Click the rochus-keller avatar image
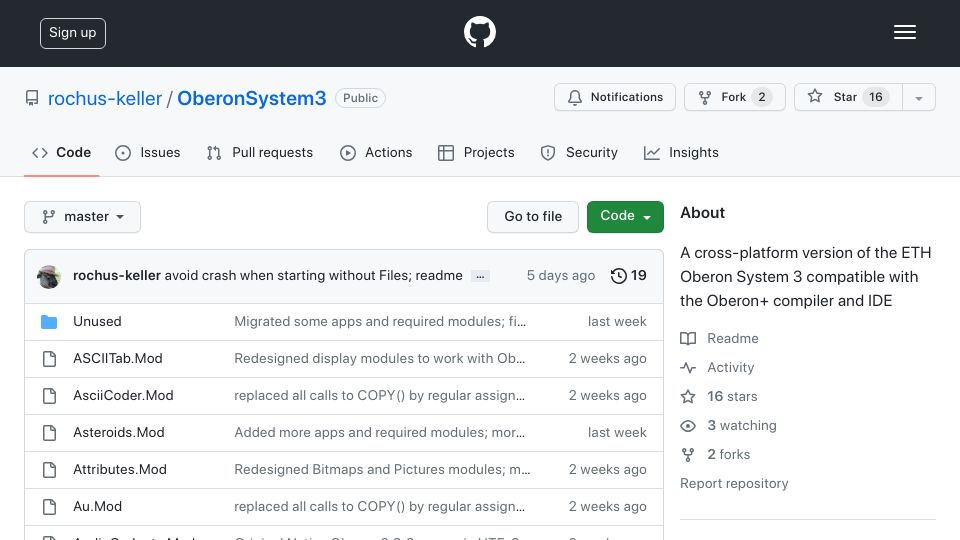Viewport: 960px width, 540px height. 49,276
